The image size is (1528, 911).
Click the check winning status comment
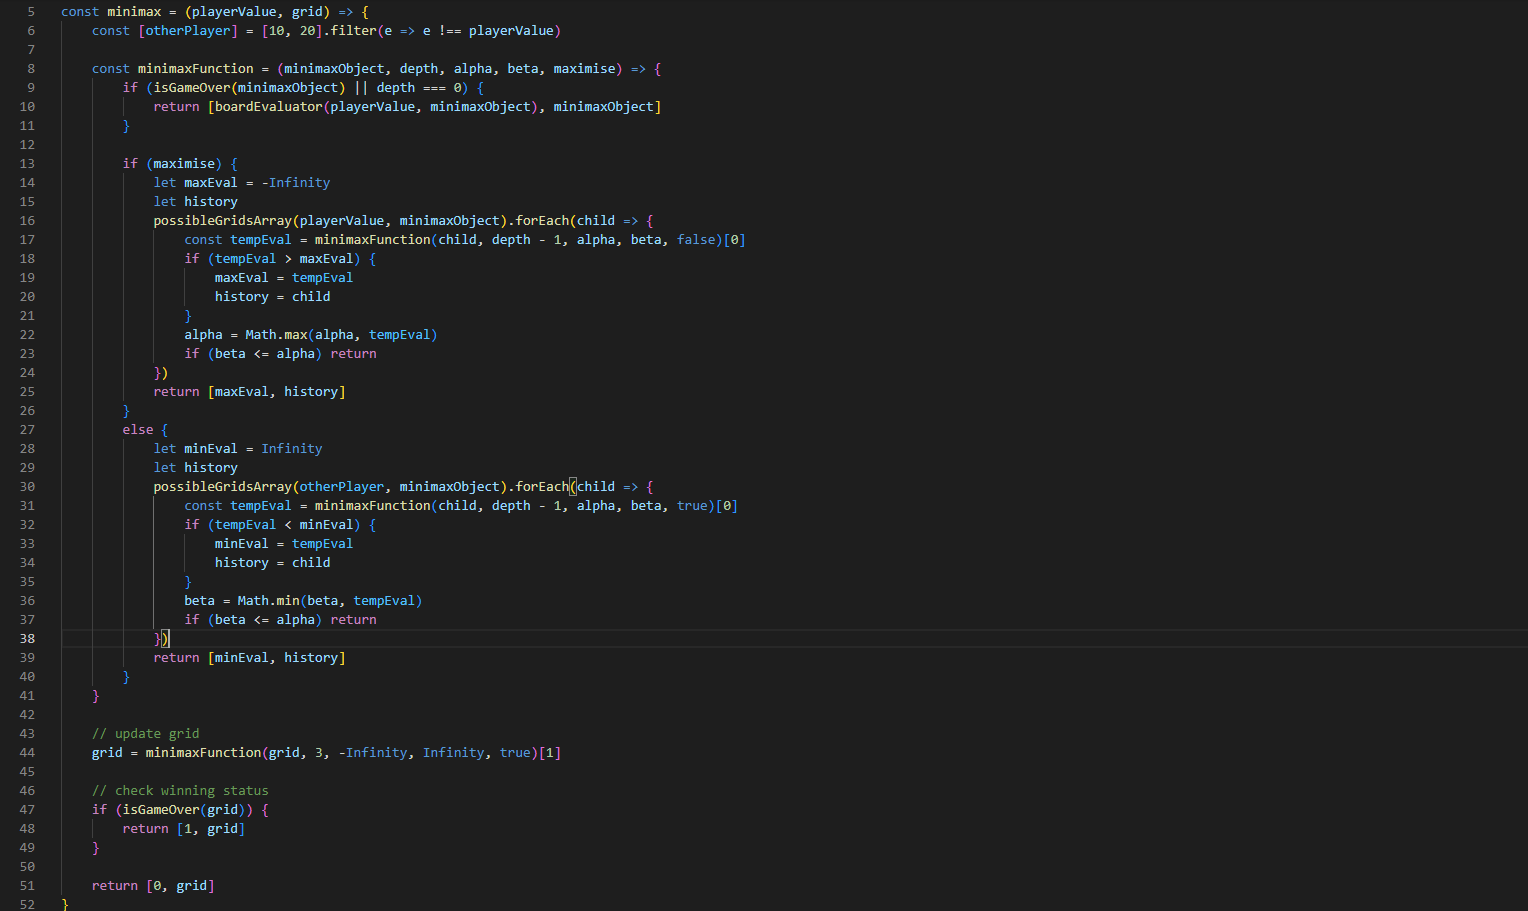coord(180,790)
